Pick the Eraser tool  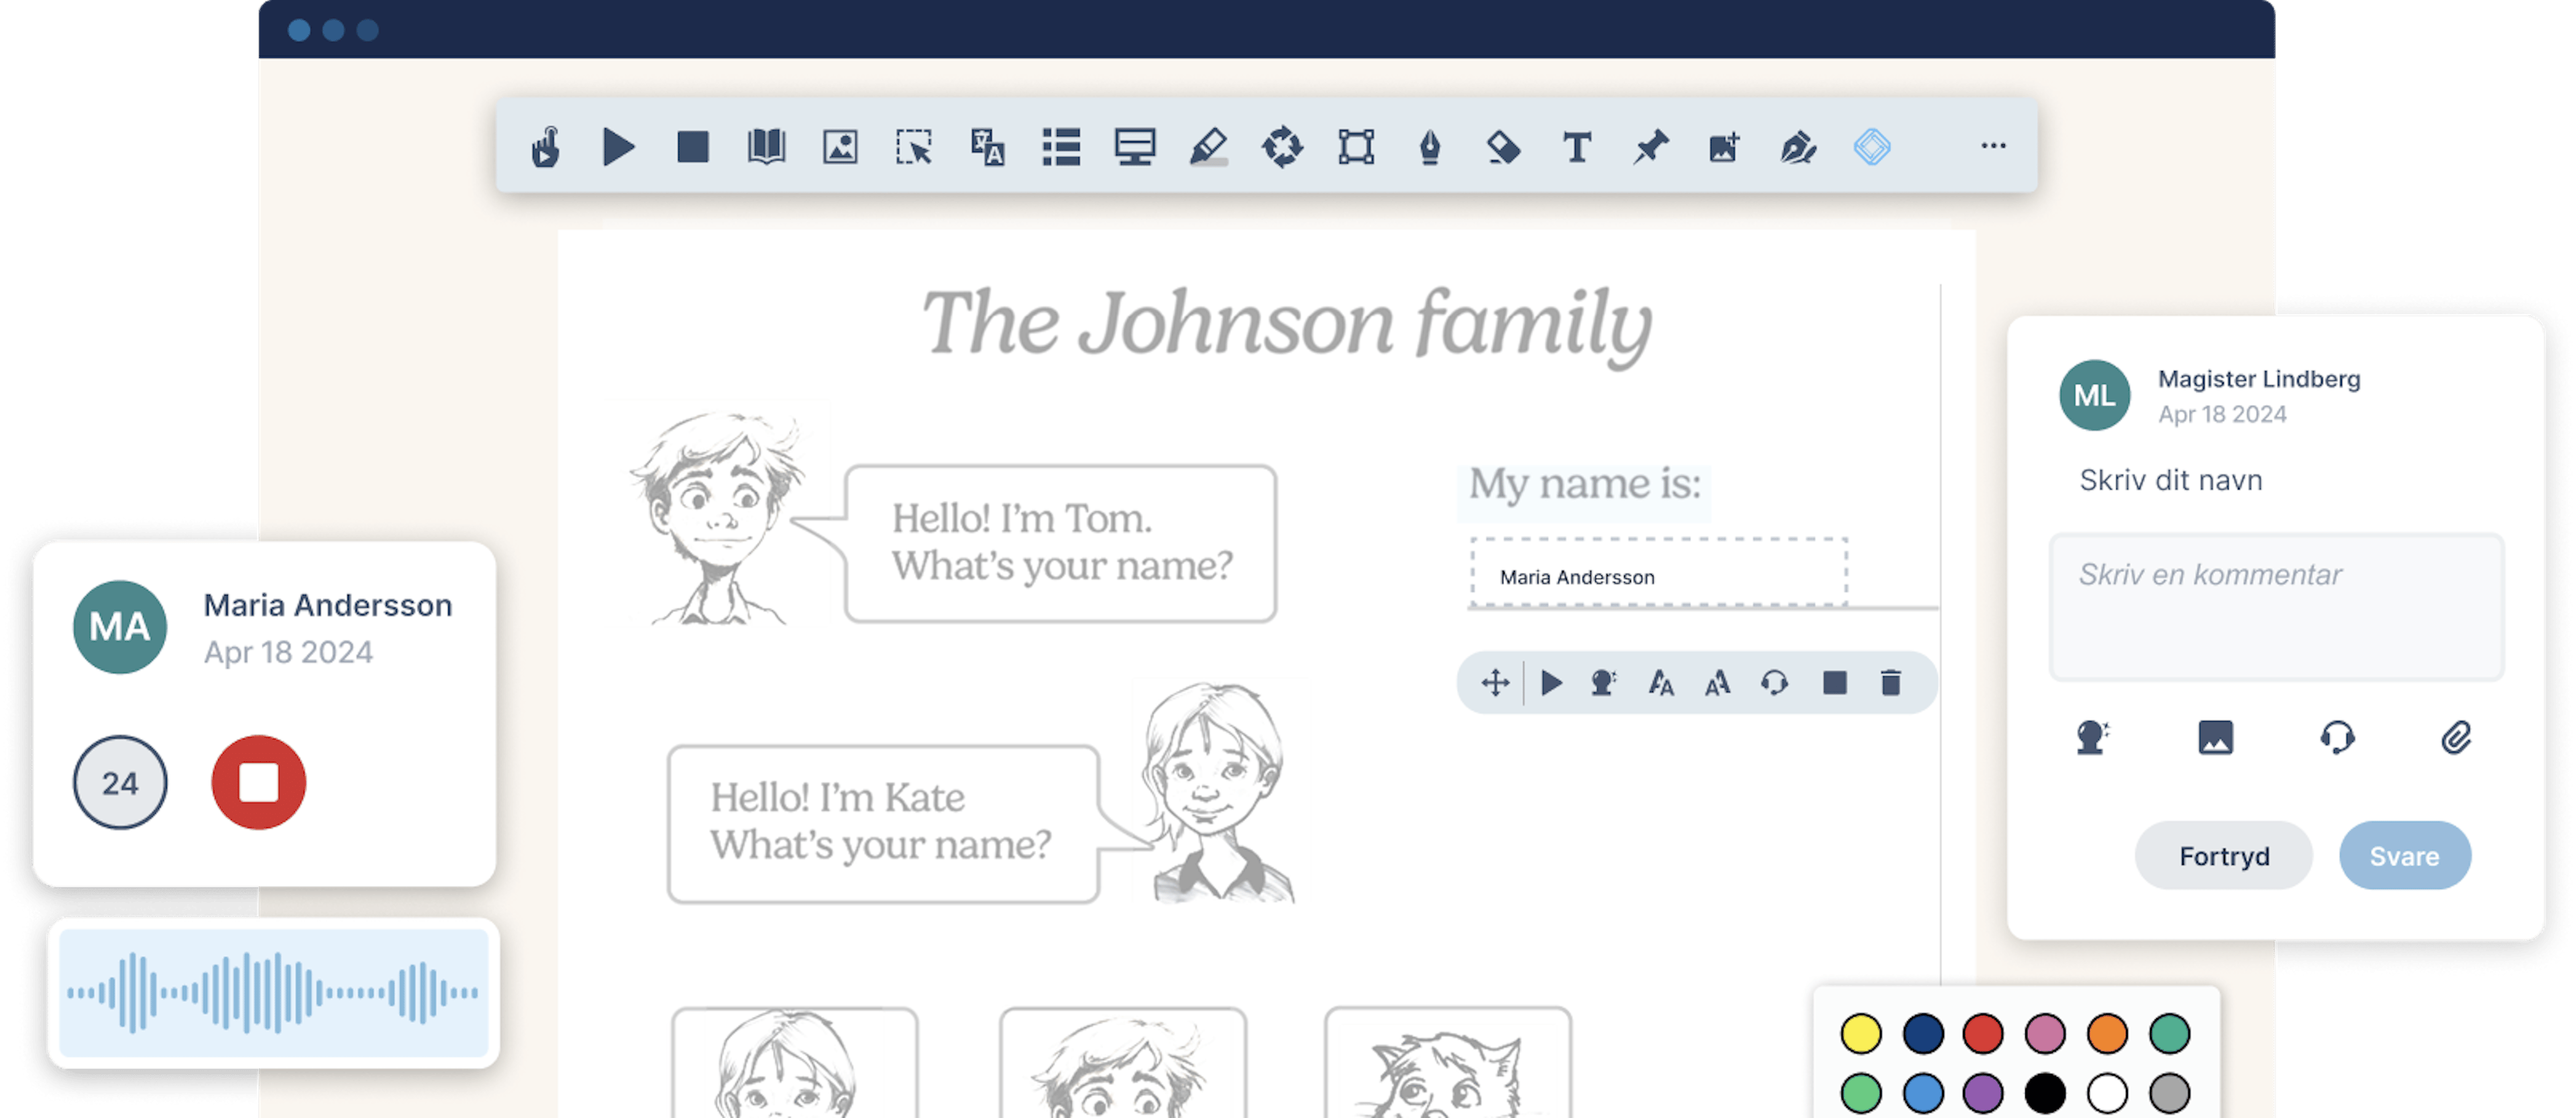pyautogui.click(x=1504, y=146)
